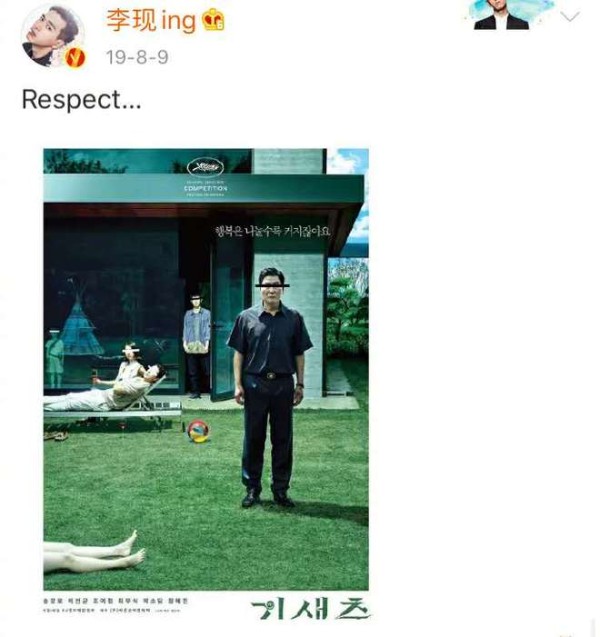Click the person standing in the doorway
This screenshot has height=637, width=600.
coord(197,345)
